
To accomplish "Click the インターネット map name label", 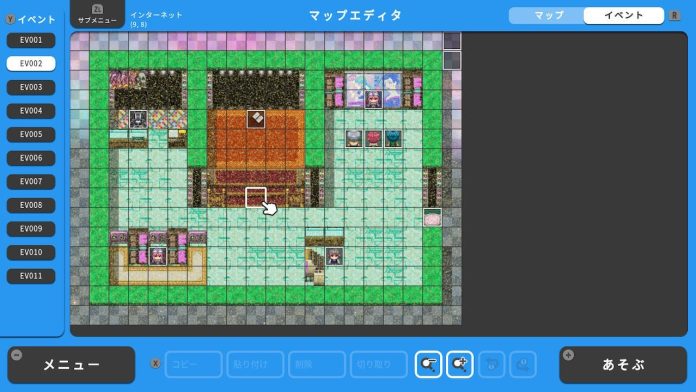I will pyautogui.click(x=156, y=15).
